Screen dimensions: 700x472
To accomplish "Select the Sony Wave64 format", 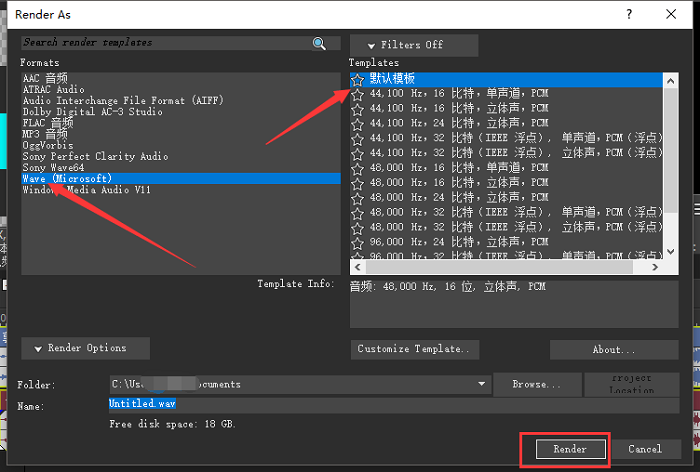I will pos(181,167).
